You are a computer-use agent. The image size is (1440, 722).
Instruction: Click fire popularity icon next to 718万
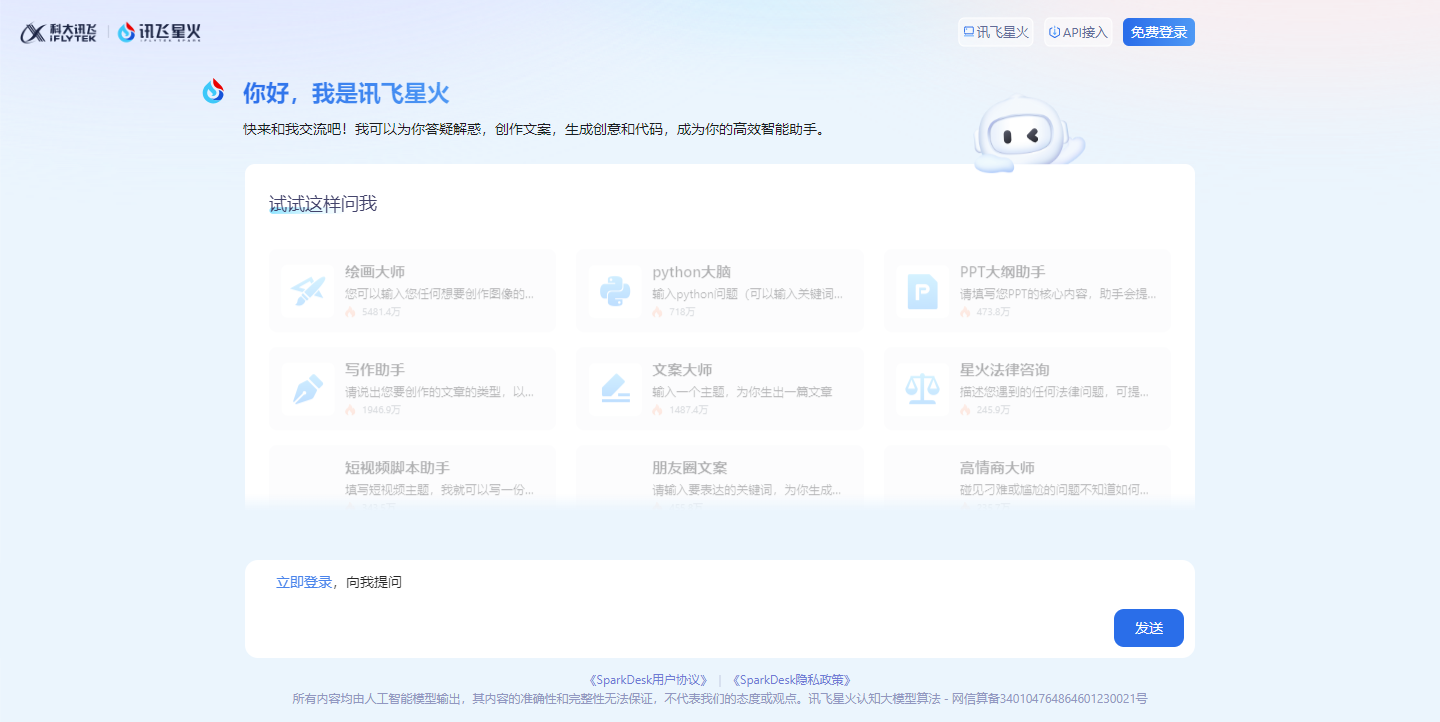[x=657, y=312]
